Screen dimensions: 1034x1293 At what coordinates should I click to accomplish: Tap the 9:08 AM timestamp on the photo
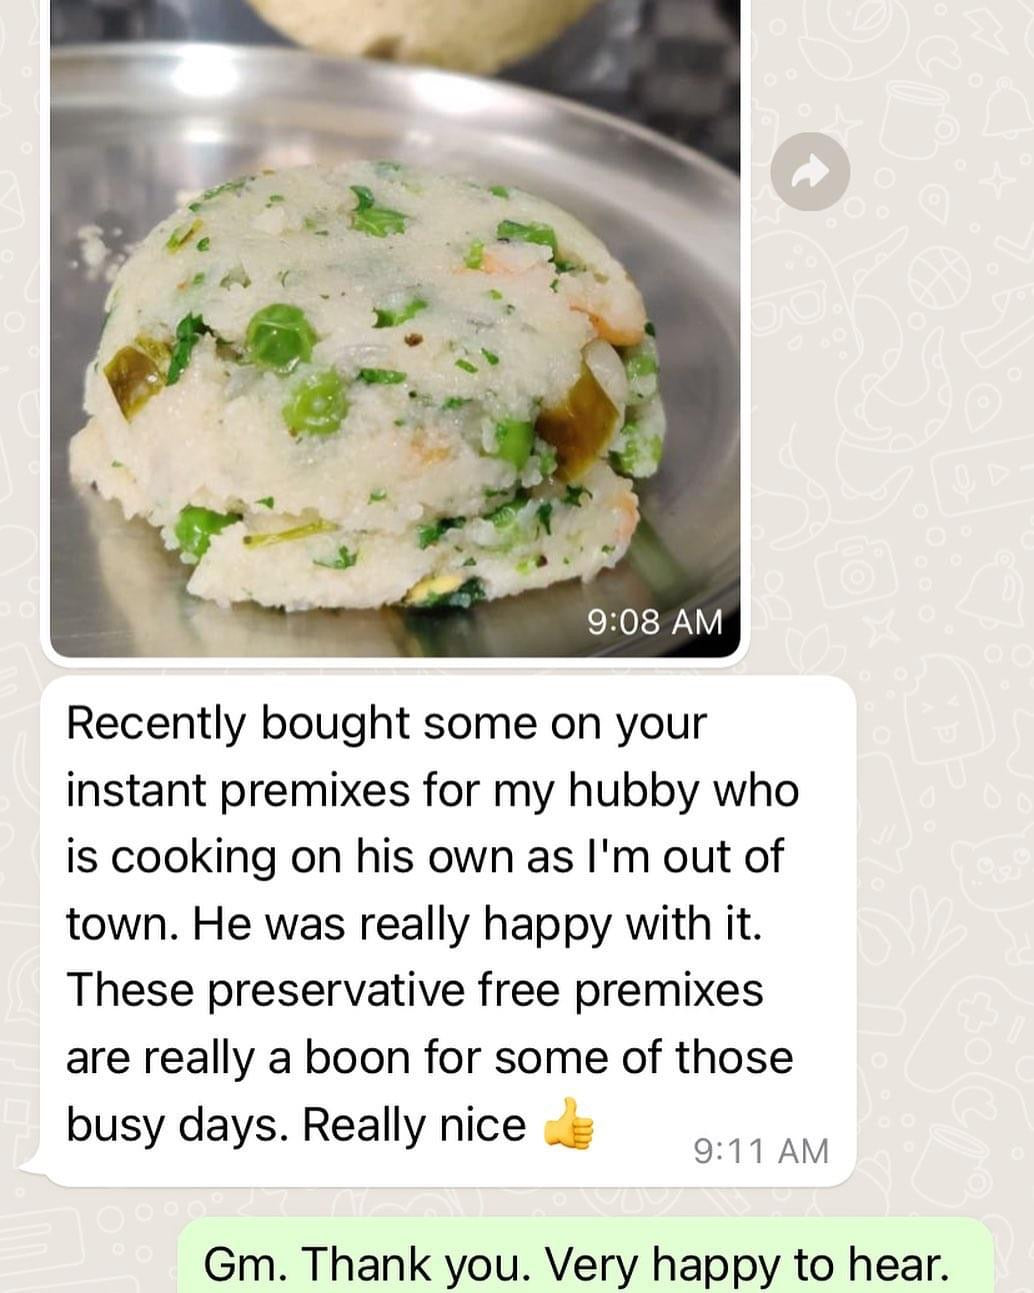click(x=654, y=622)
